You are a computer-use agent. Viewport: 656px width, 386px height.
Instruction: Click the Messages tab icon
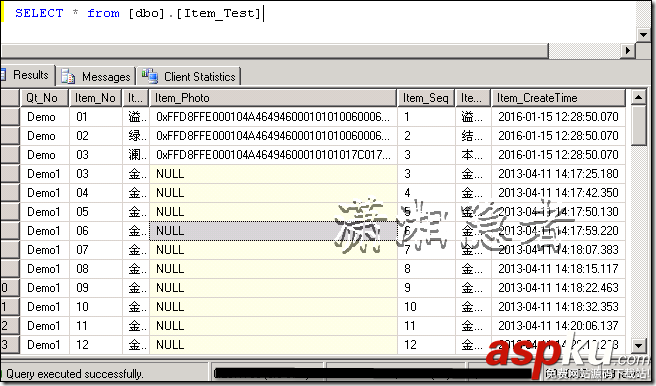(x=68, y=77)
